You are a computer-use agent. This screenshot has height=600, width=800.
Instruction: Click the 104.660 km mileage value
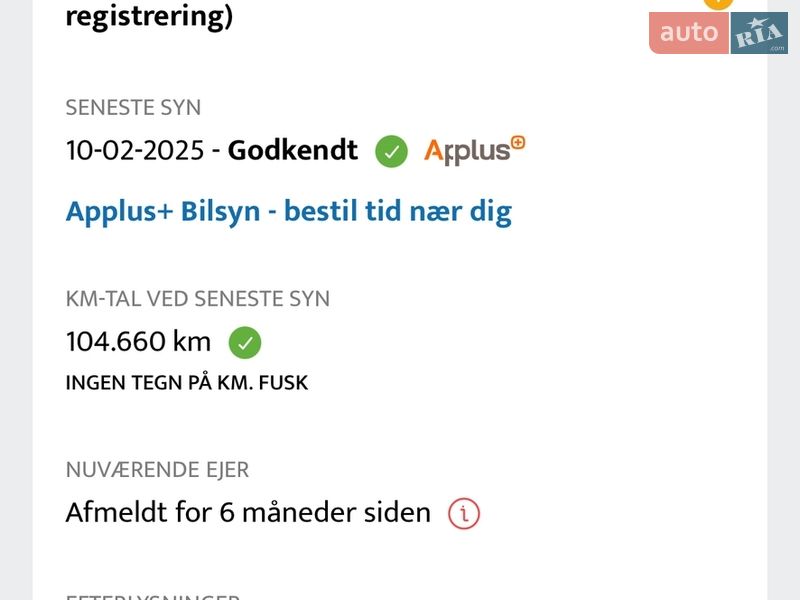point(138,342)
